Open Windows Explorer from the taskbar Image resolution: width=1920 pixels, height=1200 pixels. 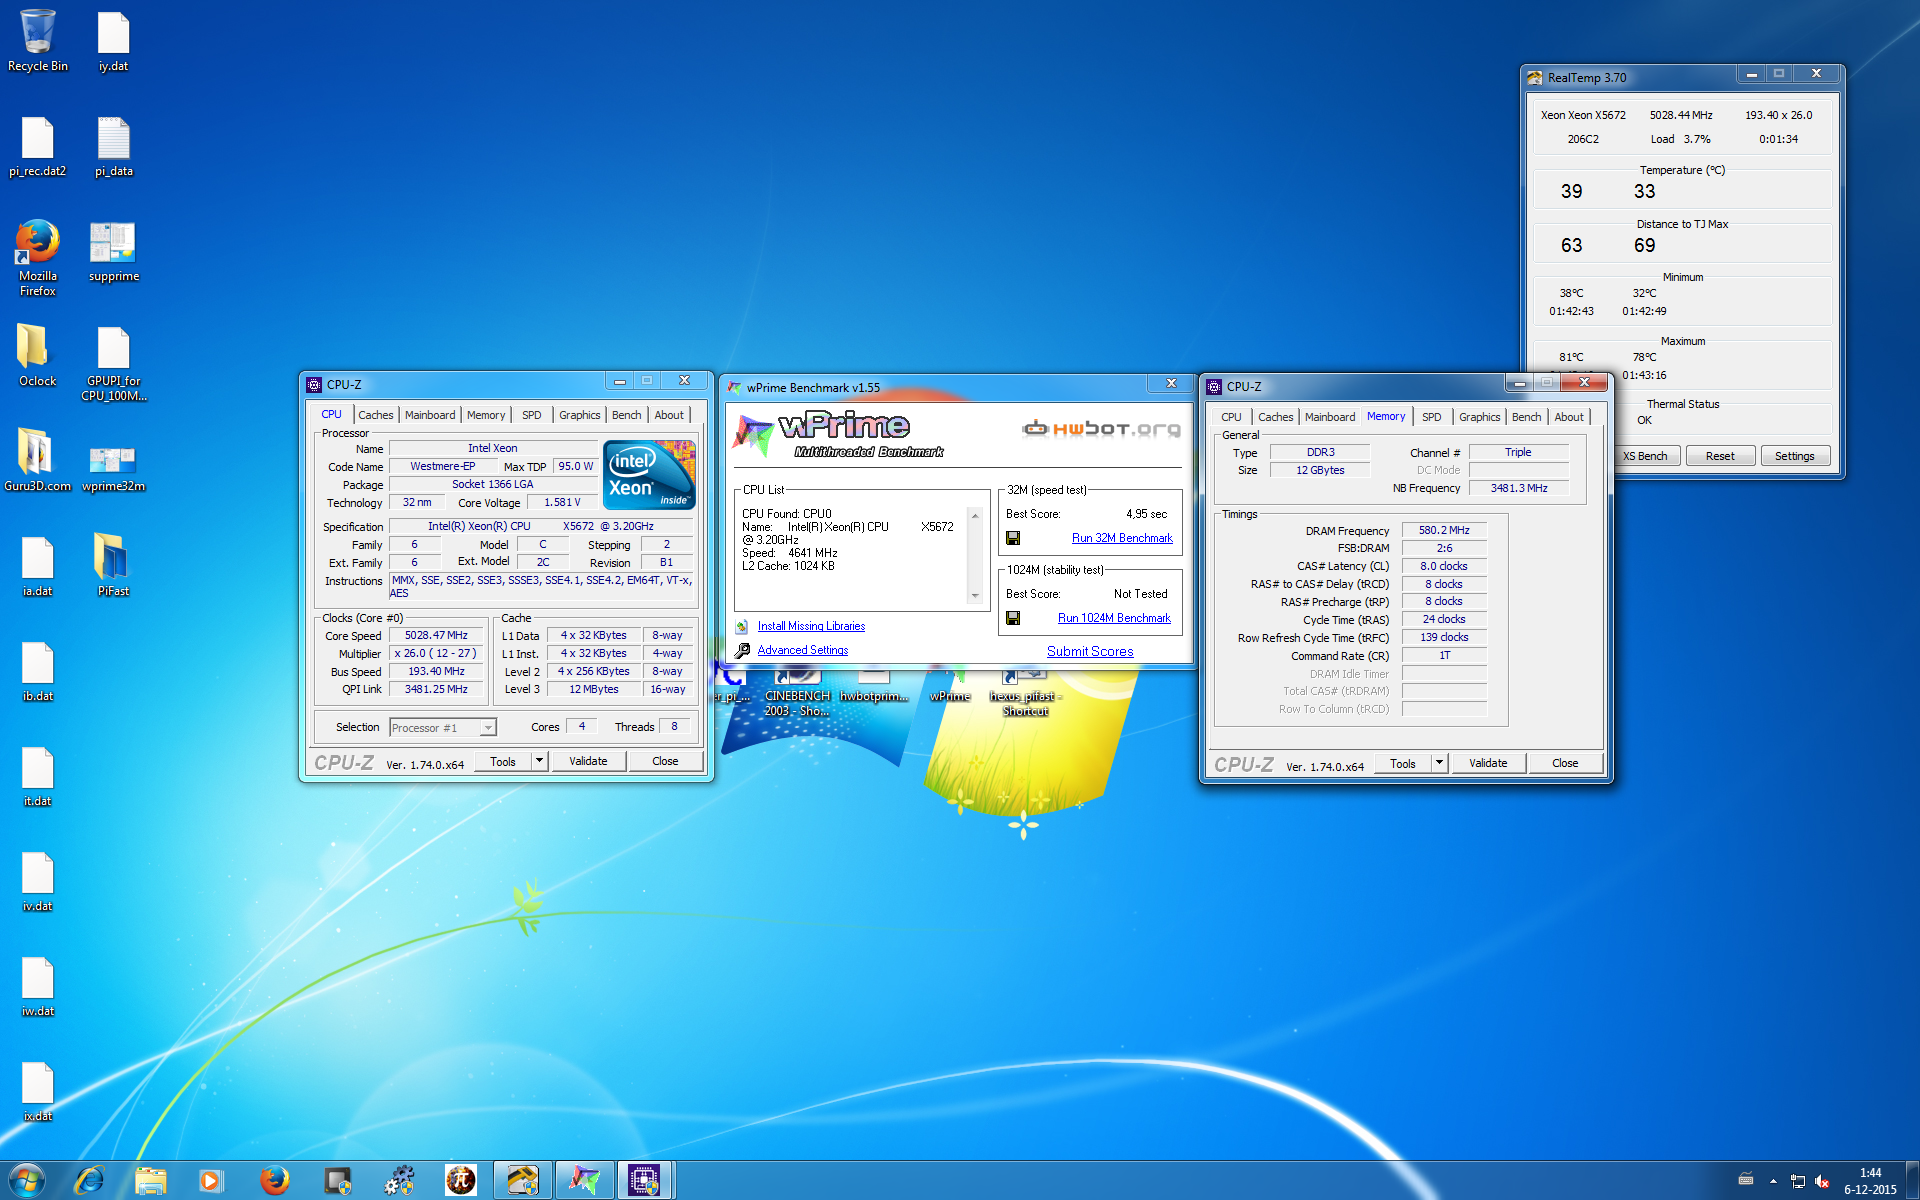(x=150, y=1180)
